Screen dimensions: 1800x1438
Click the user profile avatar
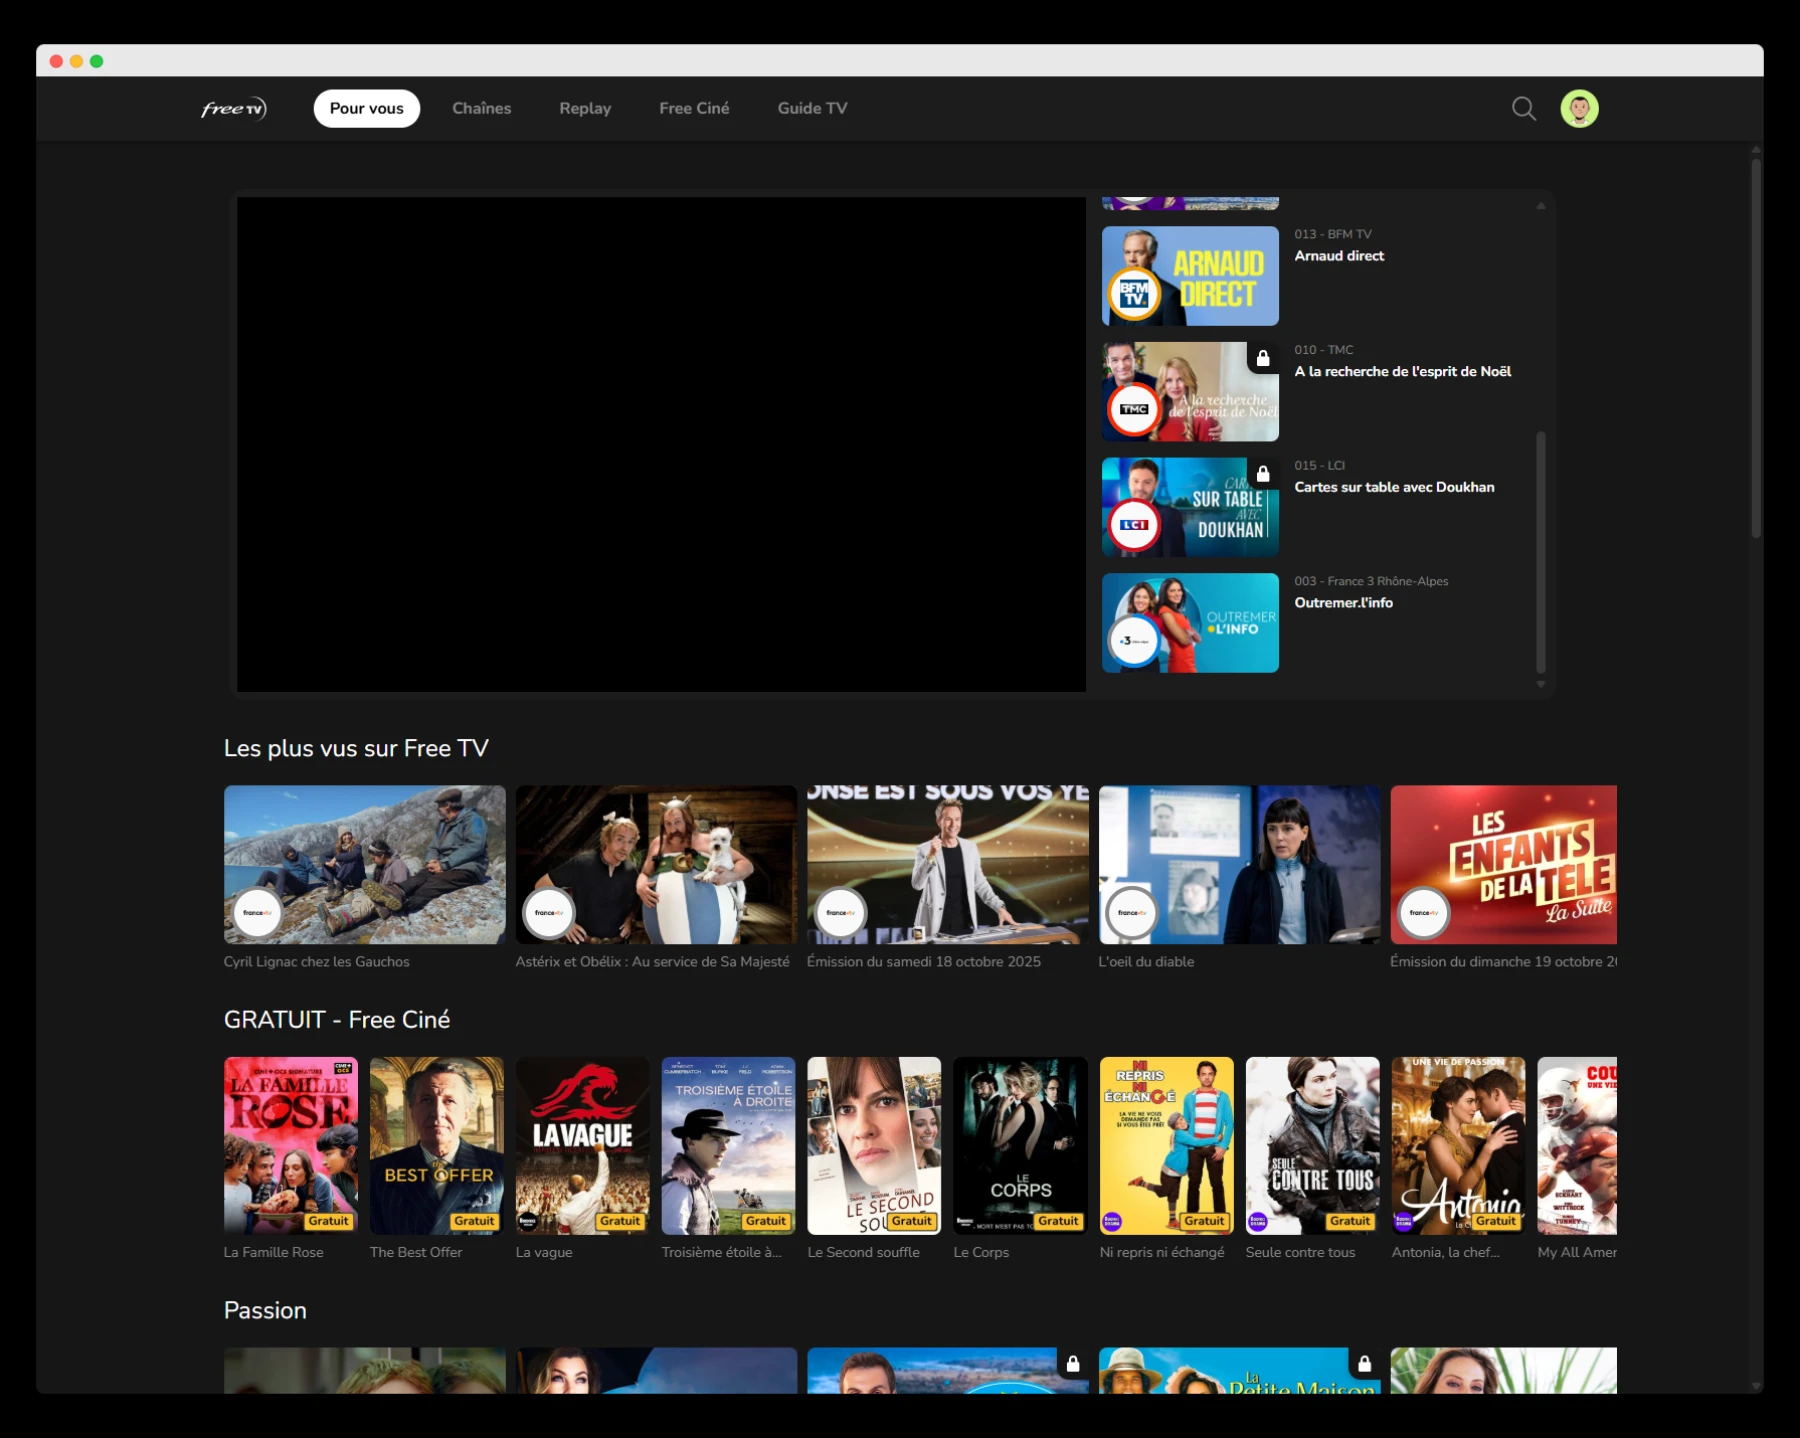[1579, 108]
